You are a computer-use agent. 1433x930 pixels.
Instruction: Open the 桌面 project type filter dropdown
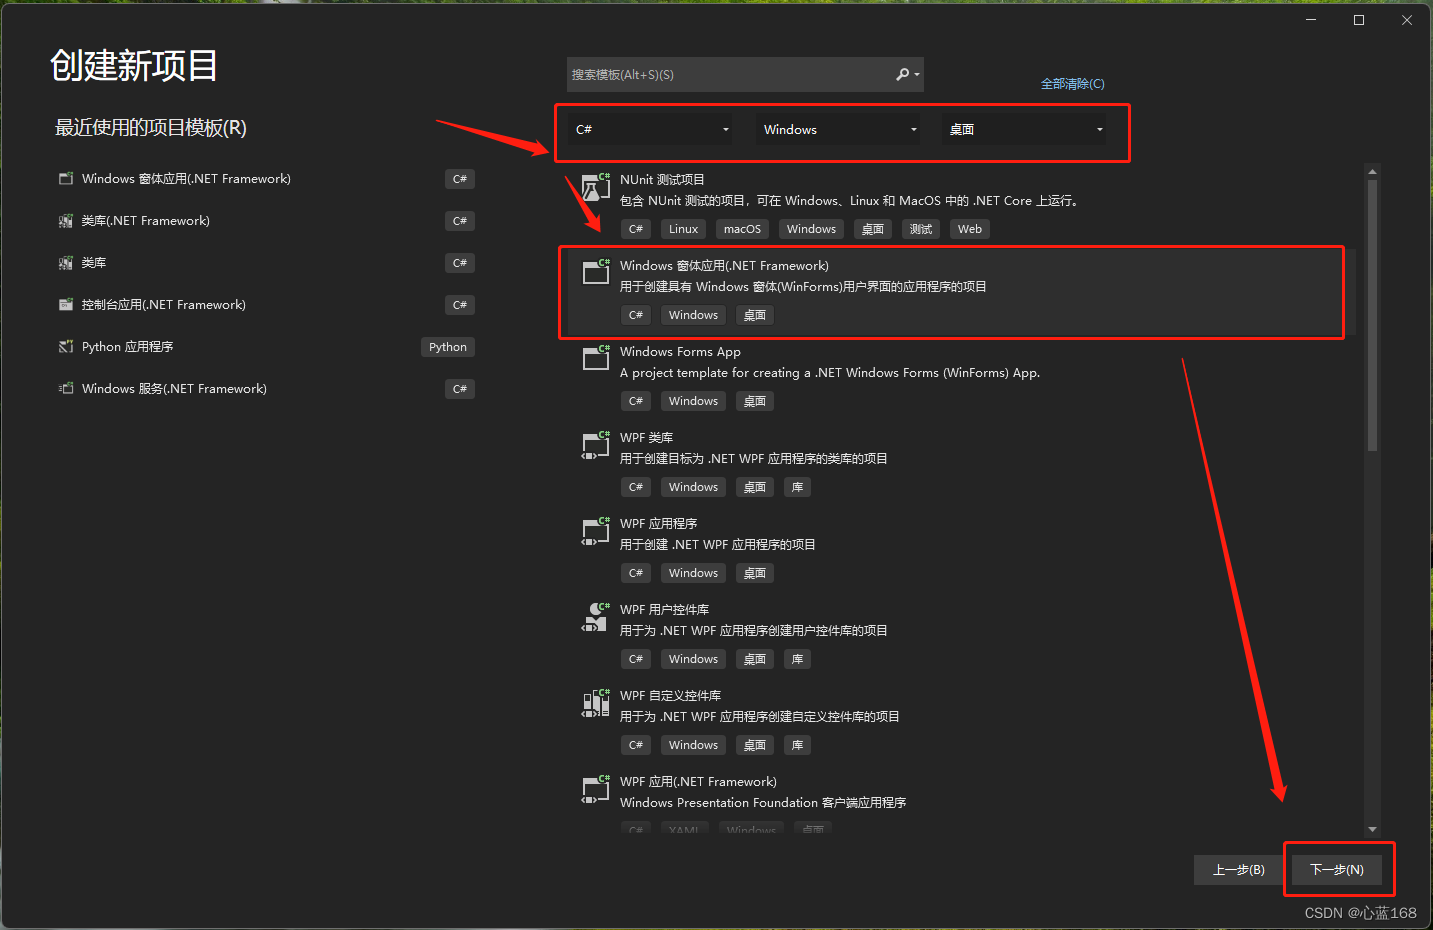[x=1024, y=129]
